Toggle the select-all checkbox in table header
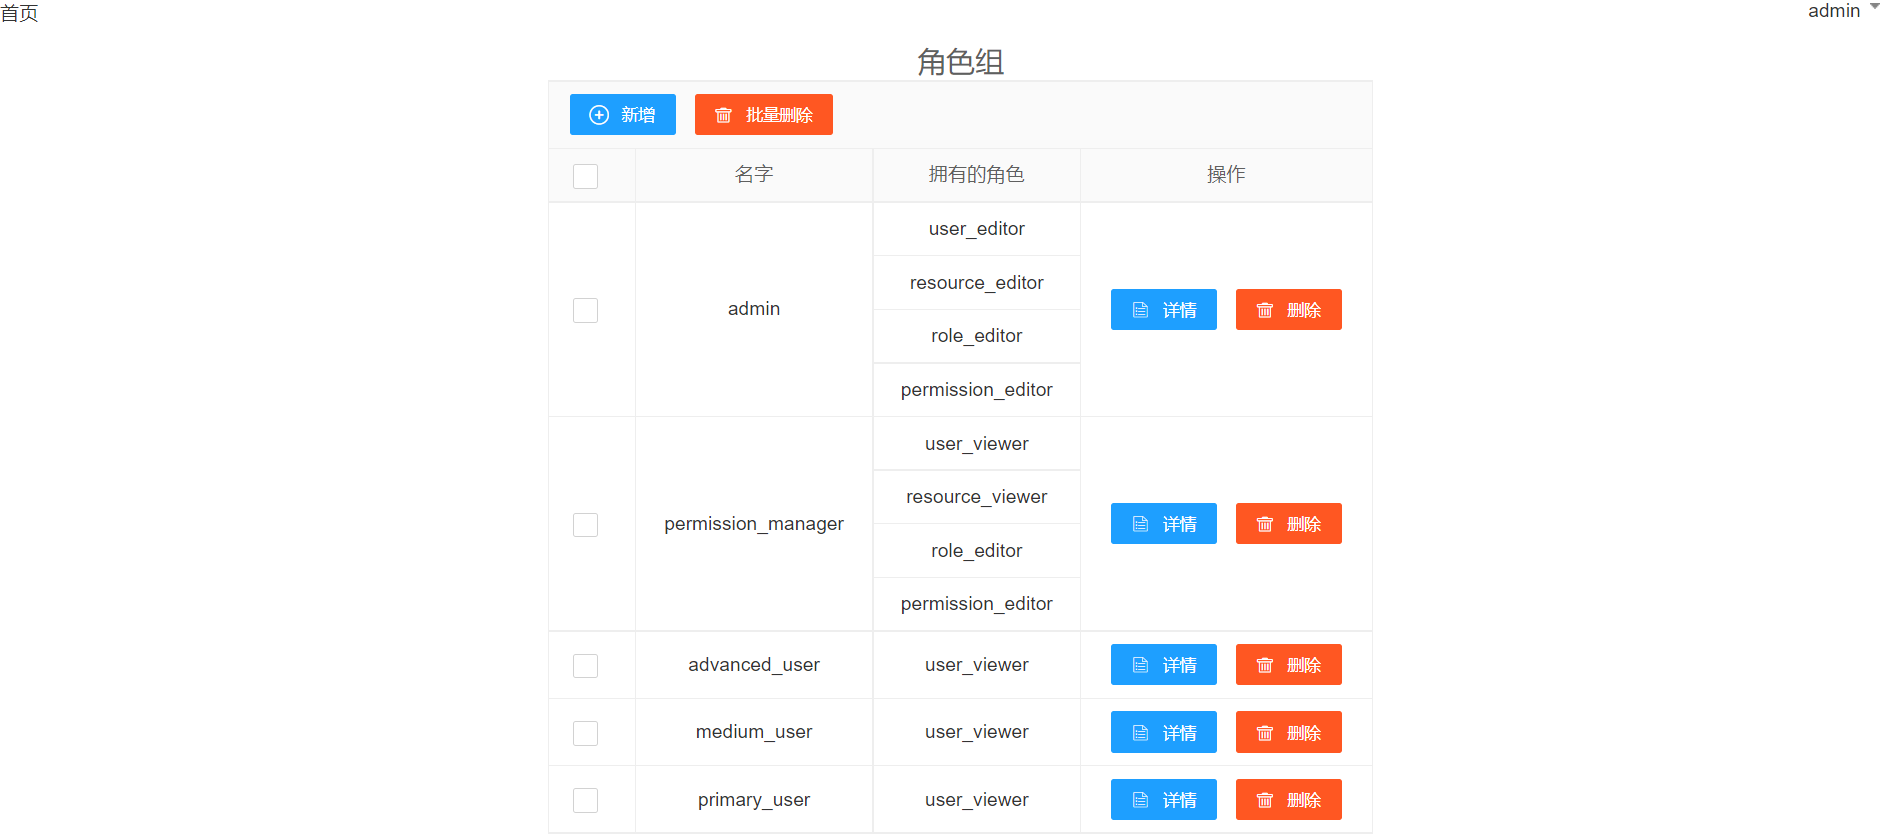1892x839 pixels. point(585,176)
